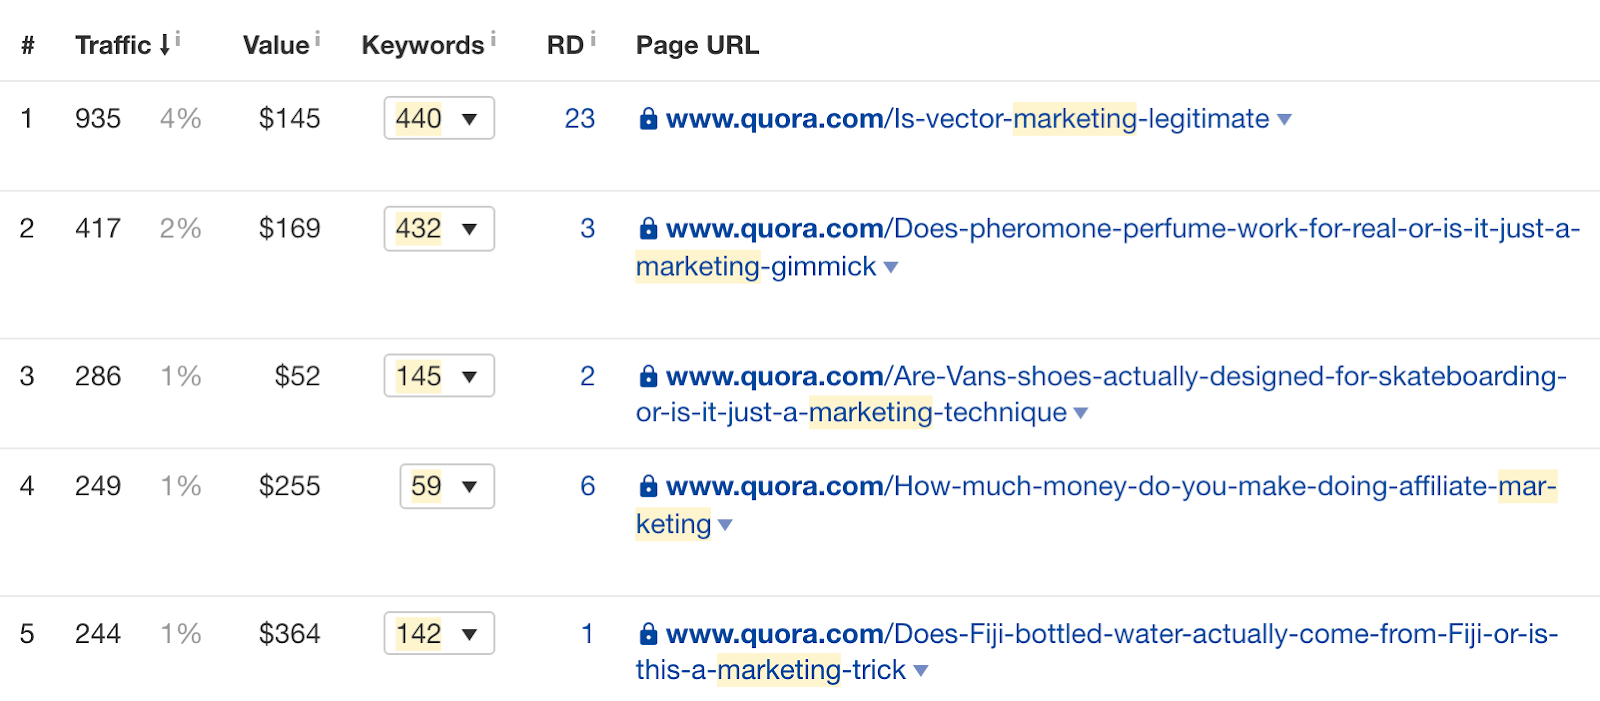Image resolution: width=1600 pixels, height=701 pixels.
Task: Open the Is-vector-marketing-legitimate Quora link
Action: click(x=967, y=119)
